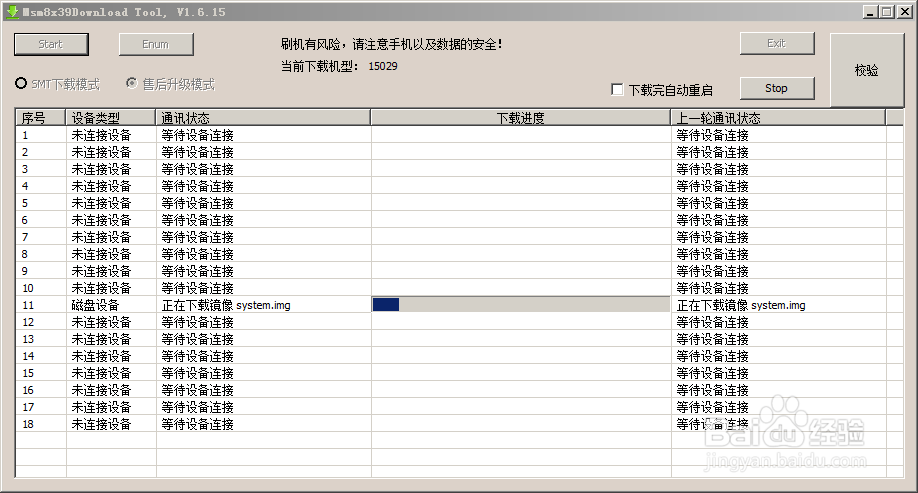Viewport: 918px width, 493px height.
Task: Click the 序号 column header
Action: click(40, 118)
